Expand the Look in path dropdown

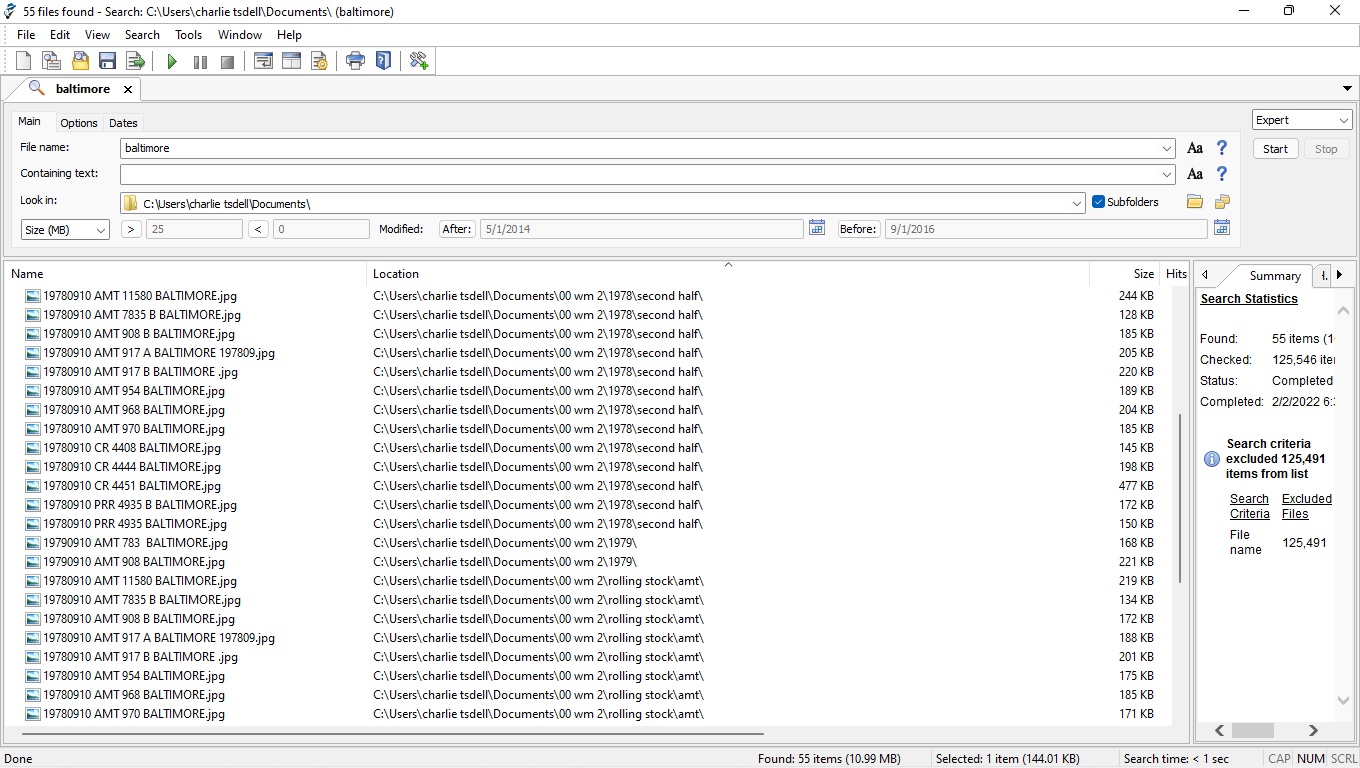click(x=1077, y=203)
